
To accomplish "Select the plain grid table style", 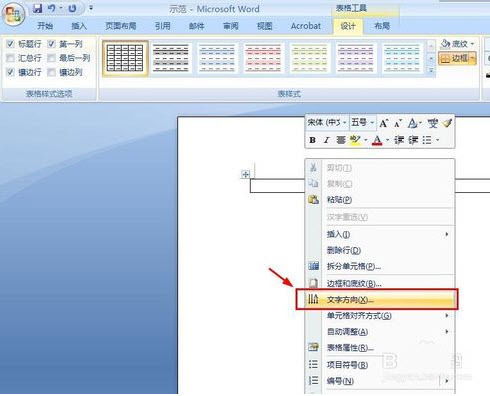I will 125,59.
